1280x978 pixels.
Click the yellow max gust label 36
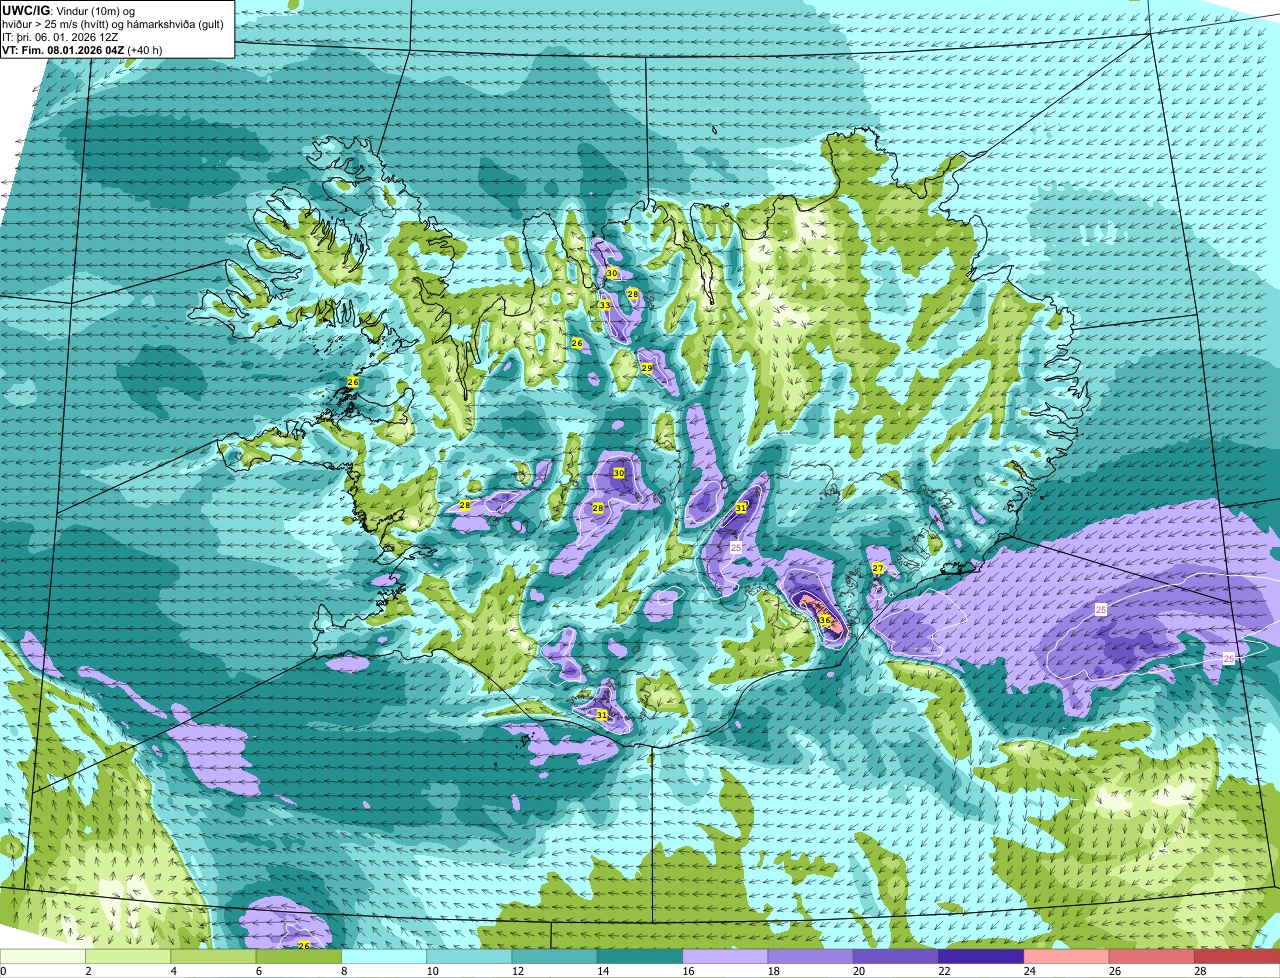click(825, 620)
